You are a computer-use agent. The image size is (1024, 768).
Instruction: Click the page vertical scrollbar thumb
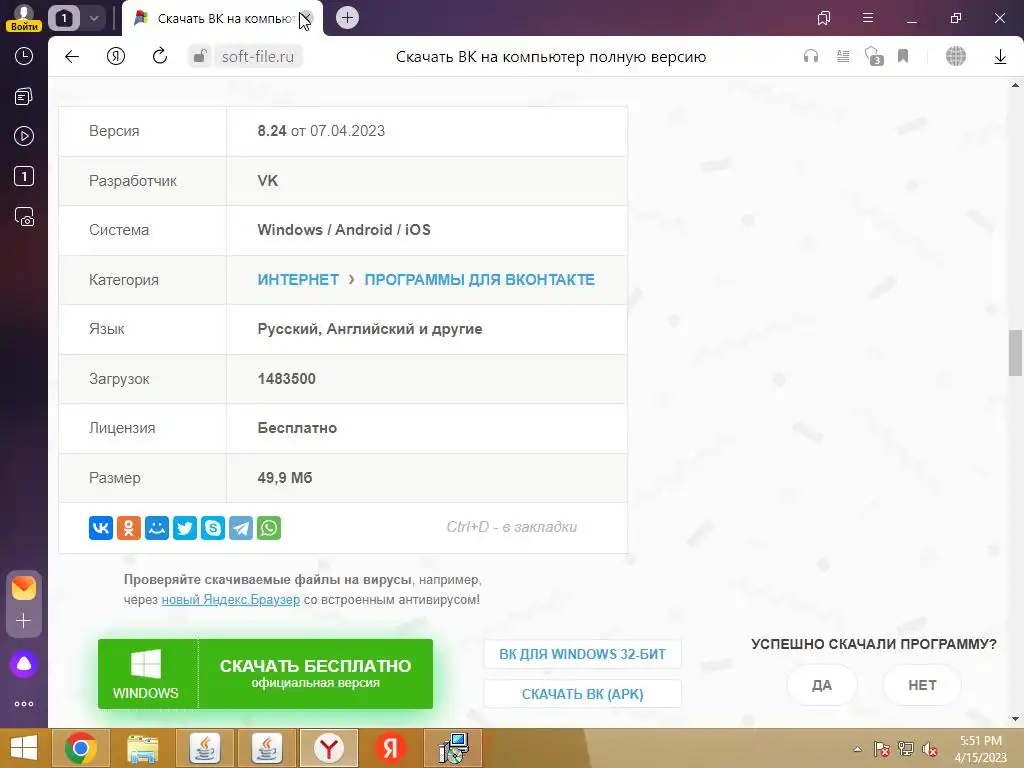tap(1015, 353)
